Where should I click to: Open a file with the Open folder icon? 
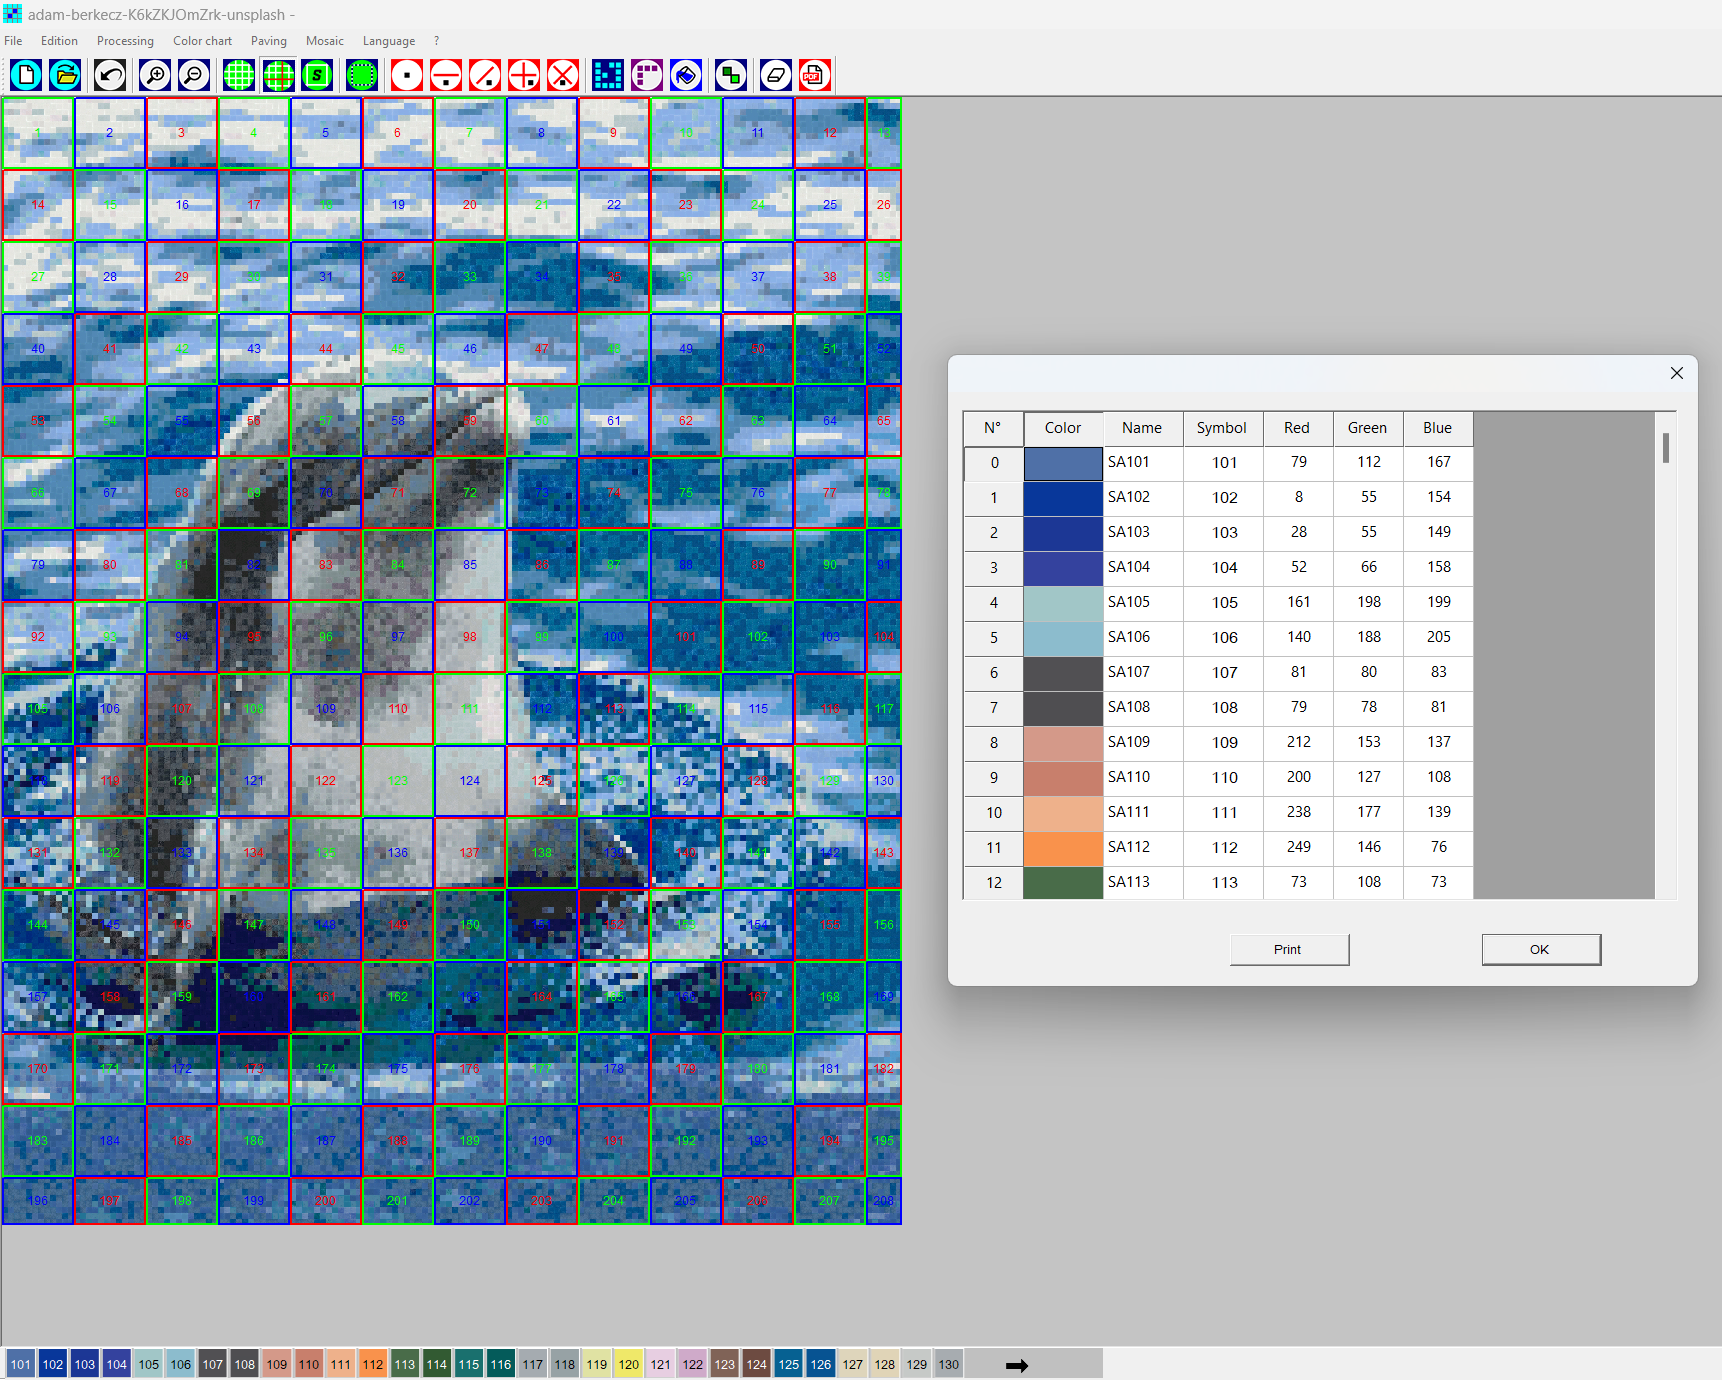65,74
